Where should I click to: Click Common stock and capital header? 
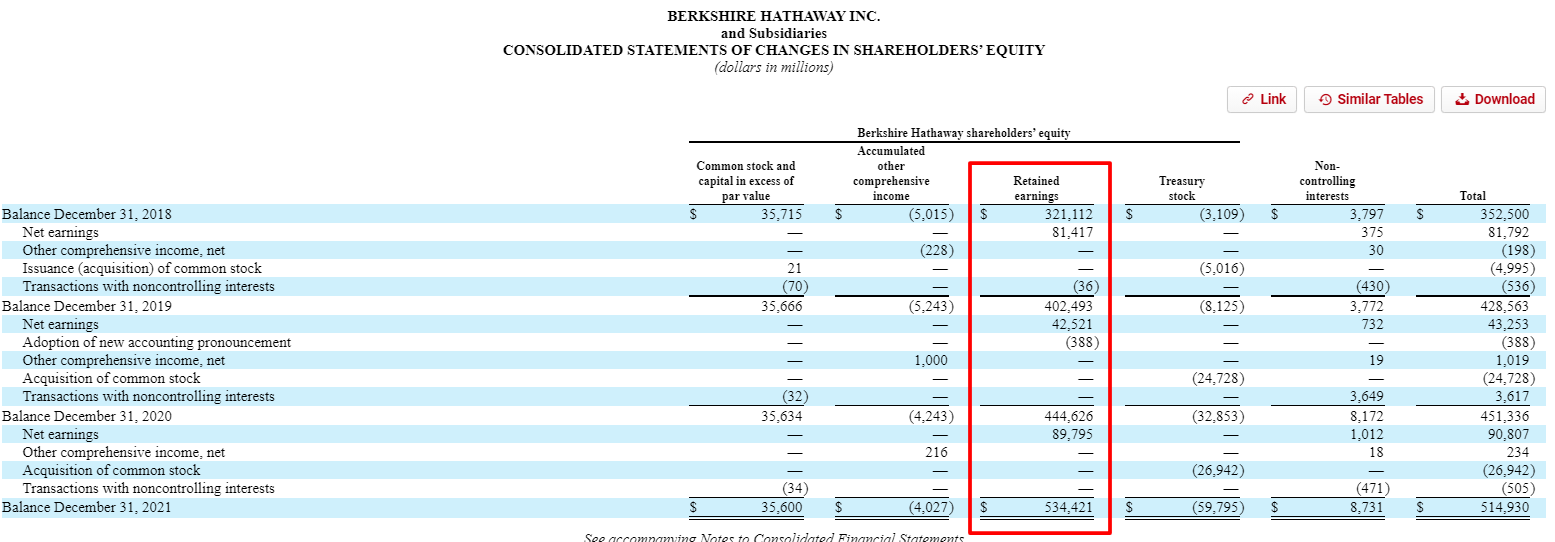coord(745,181)
